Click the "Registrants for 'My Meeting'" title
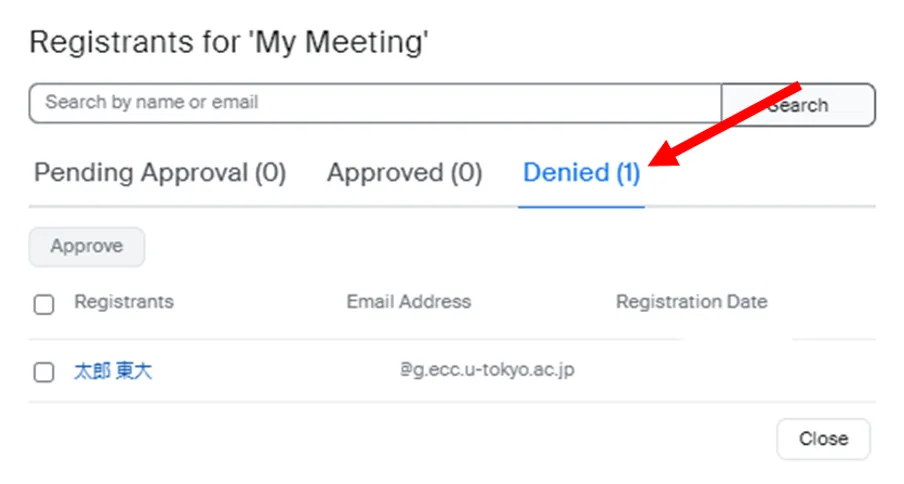 (229, 43)
